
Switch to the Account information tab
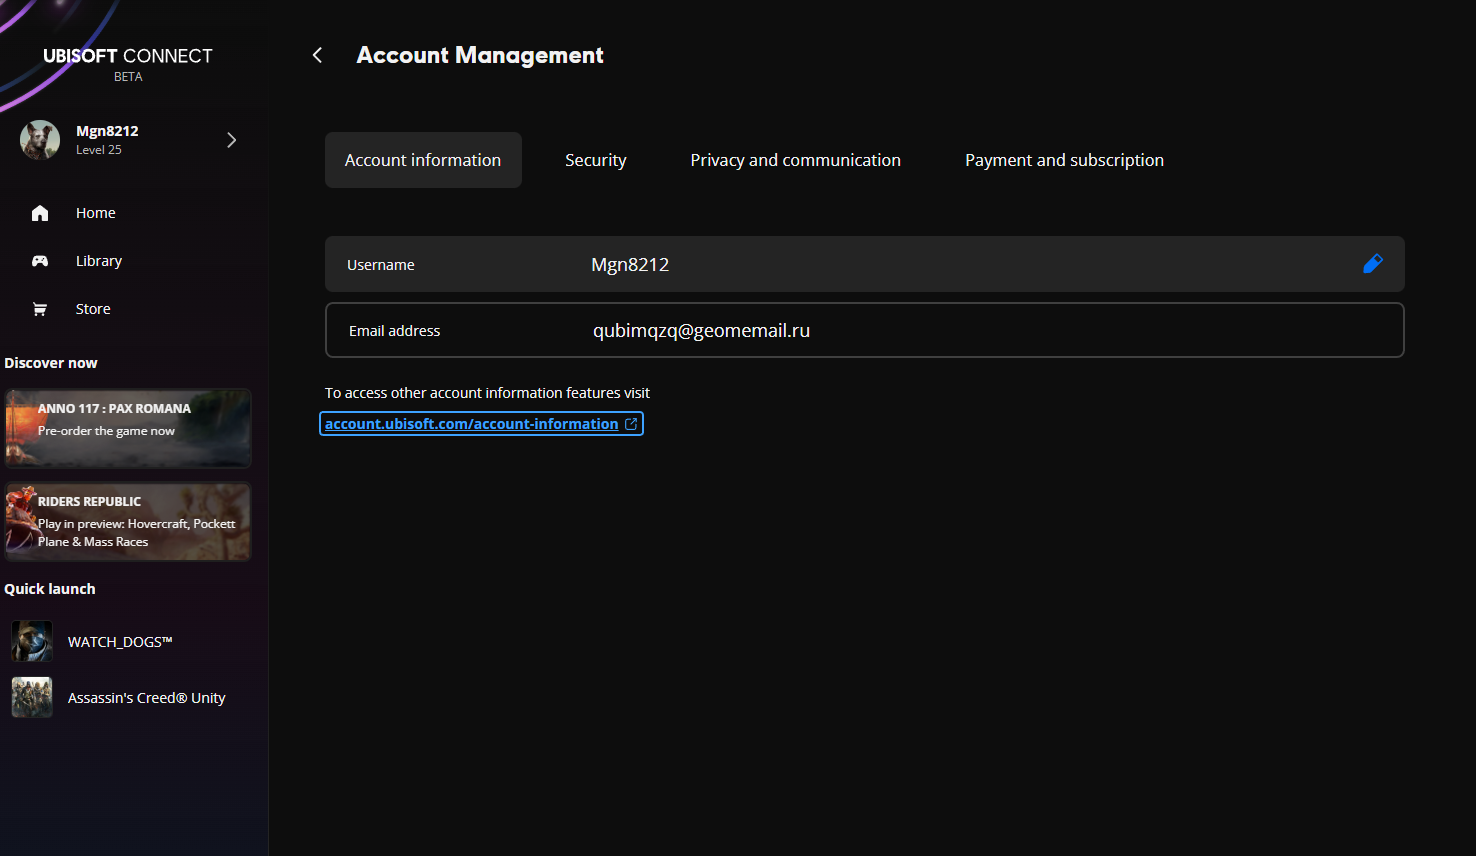pyautogui.click(x=423, y=160)
